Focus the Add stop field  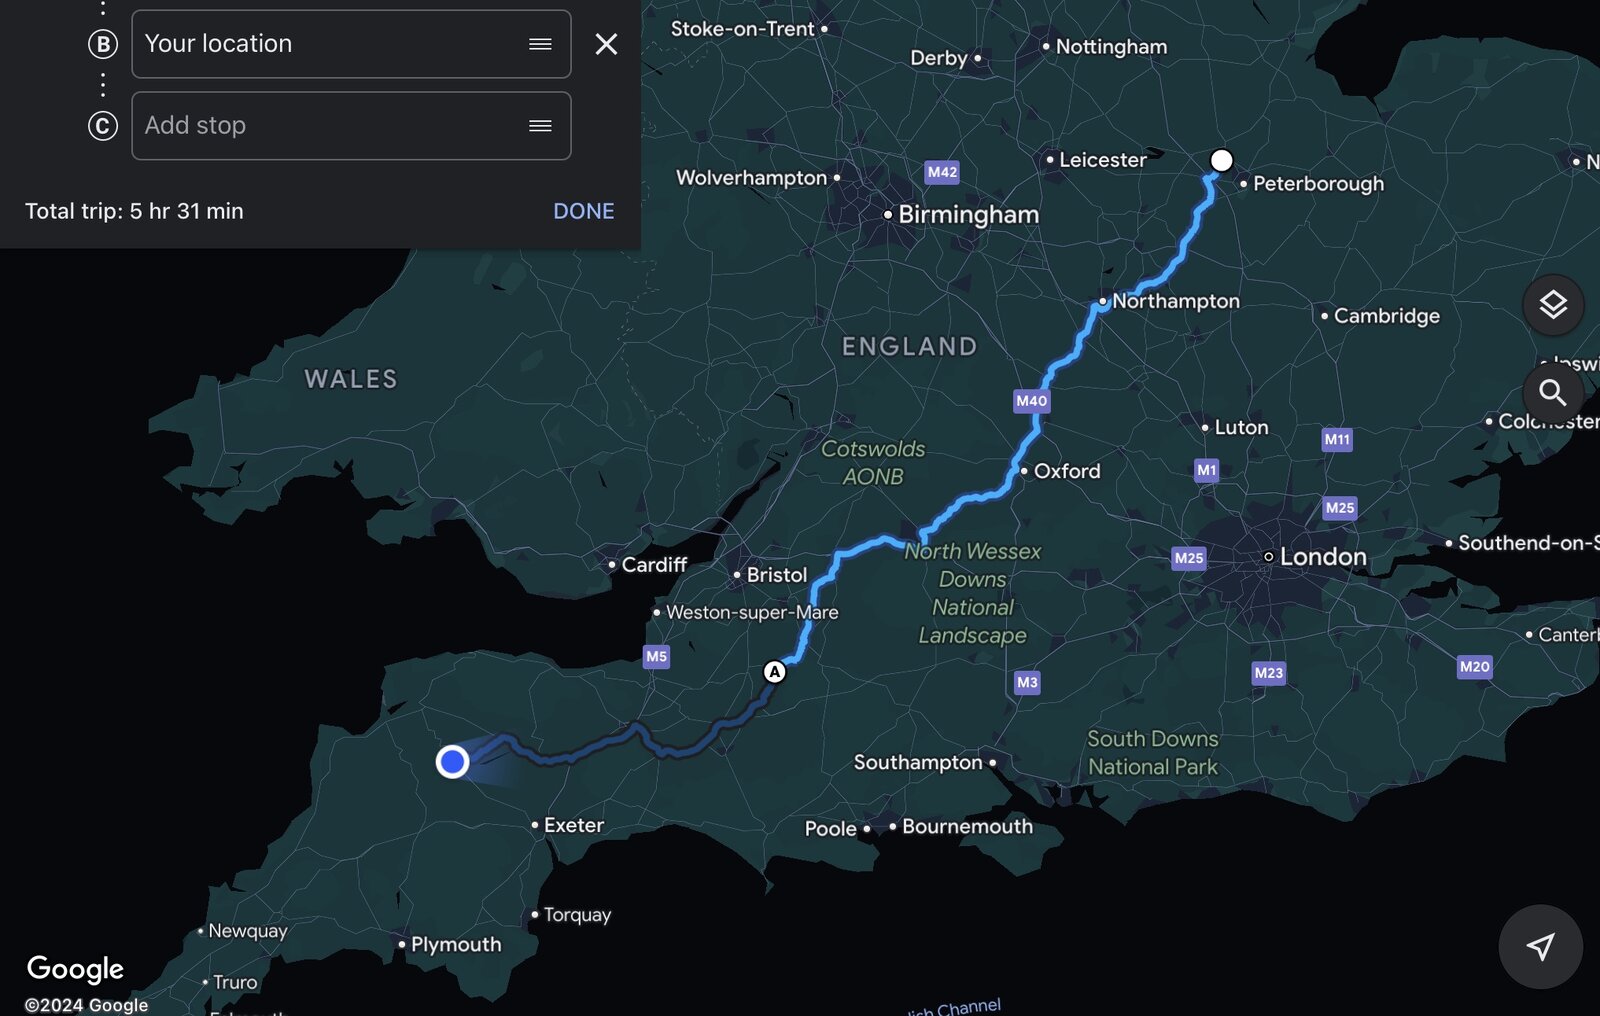pyautogui.click(x=351, y=126)
